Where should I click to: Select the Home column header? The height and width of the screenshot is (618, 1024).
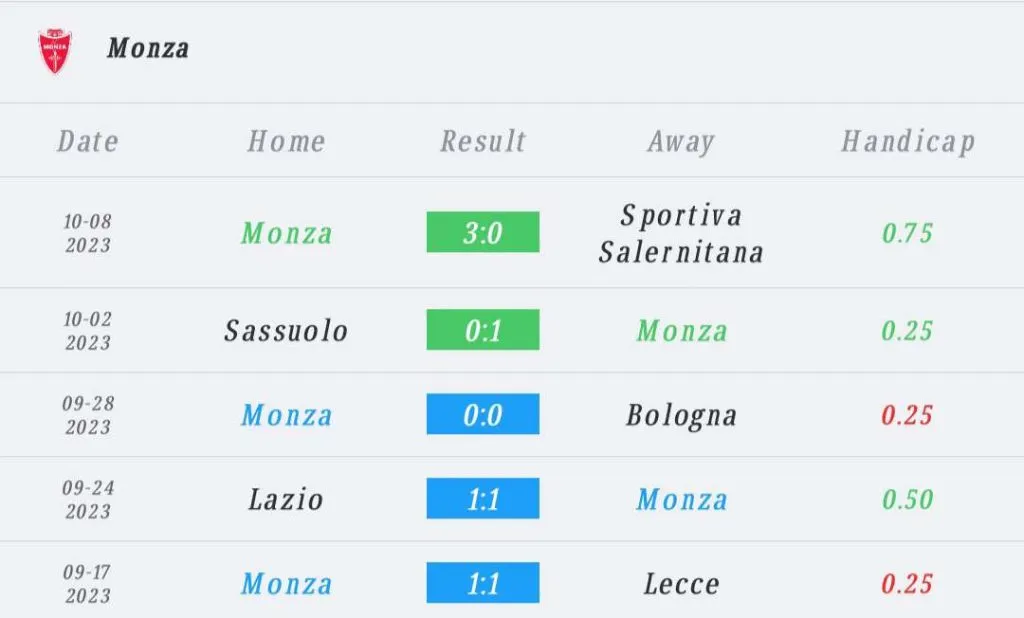point(286,142)
